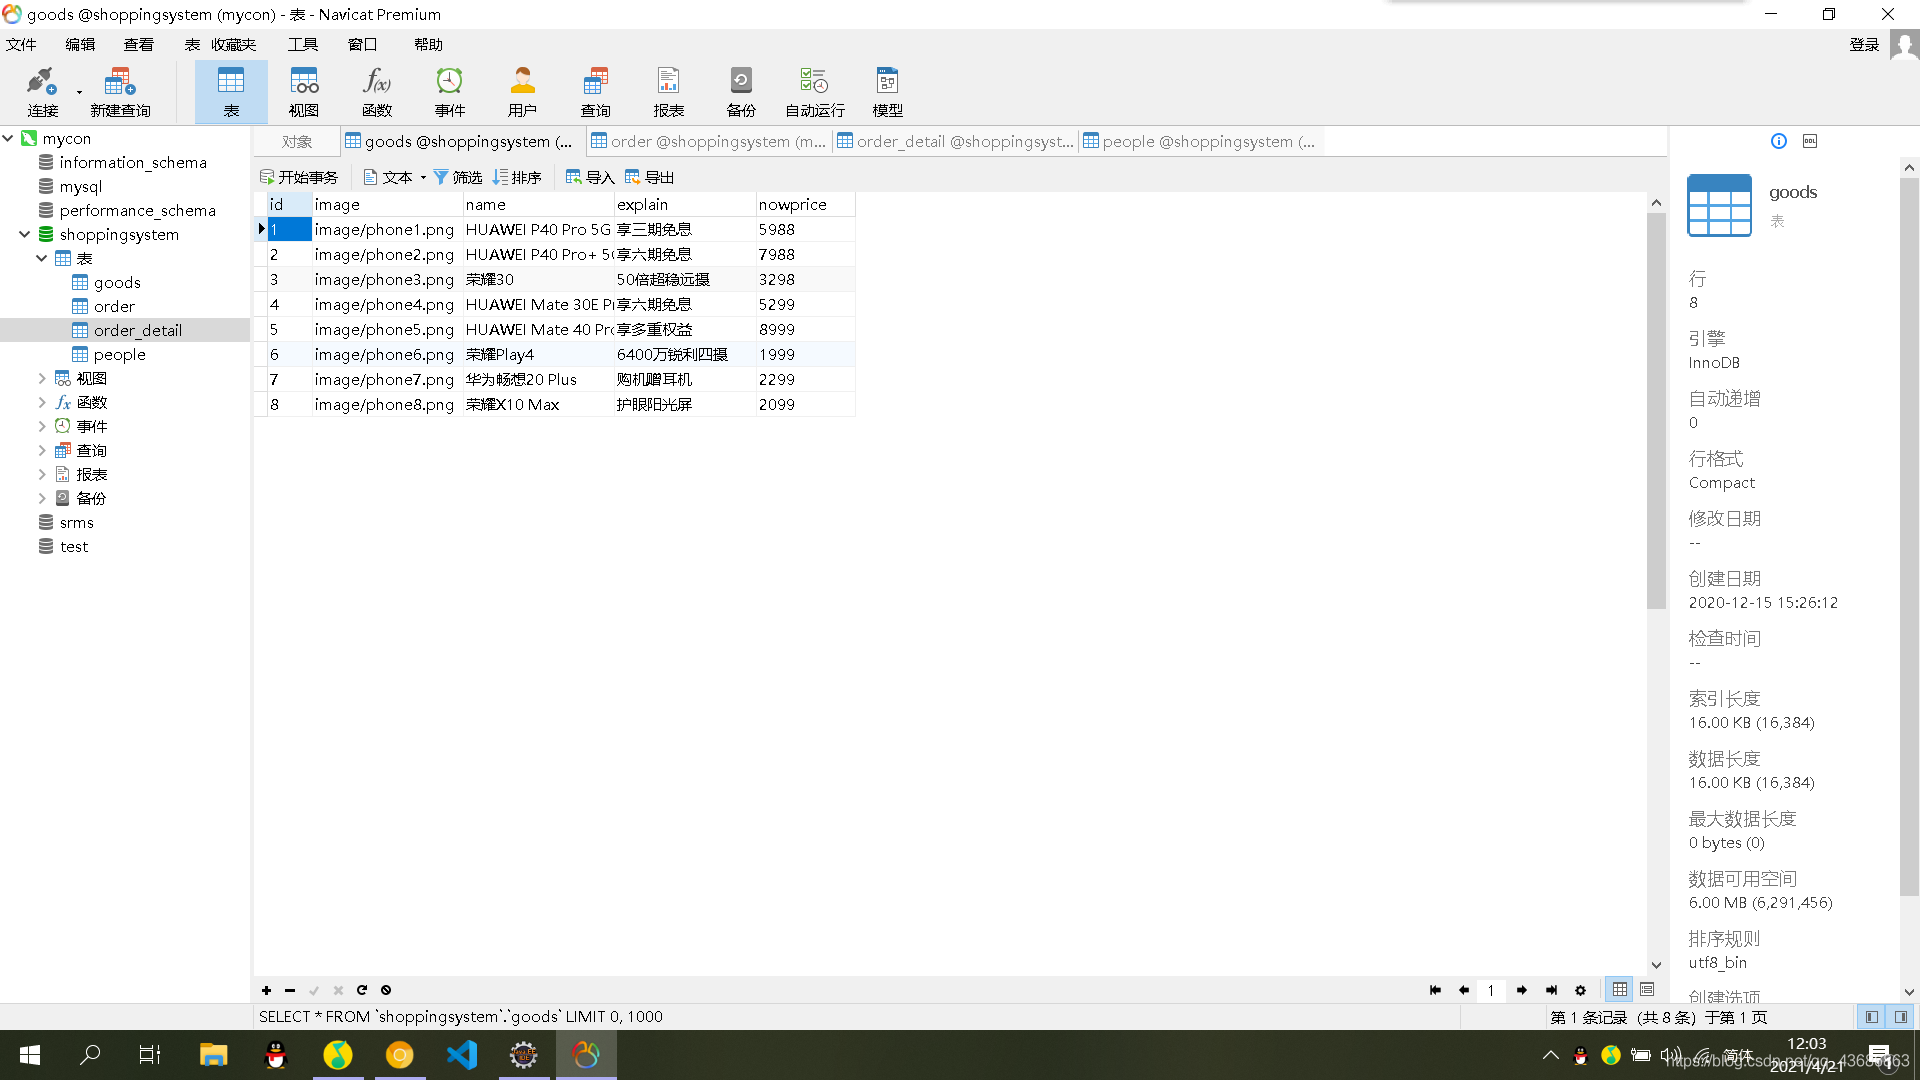
Task: Collapse the shoppingsystem database node
Action: [x=24, y=234]
